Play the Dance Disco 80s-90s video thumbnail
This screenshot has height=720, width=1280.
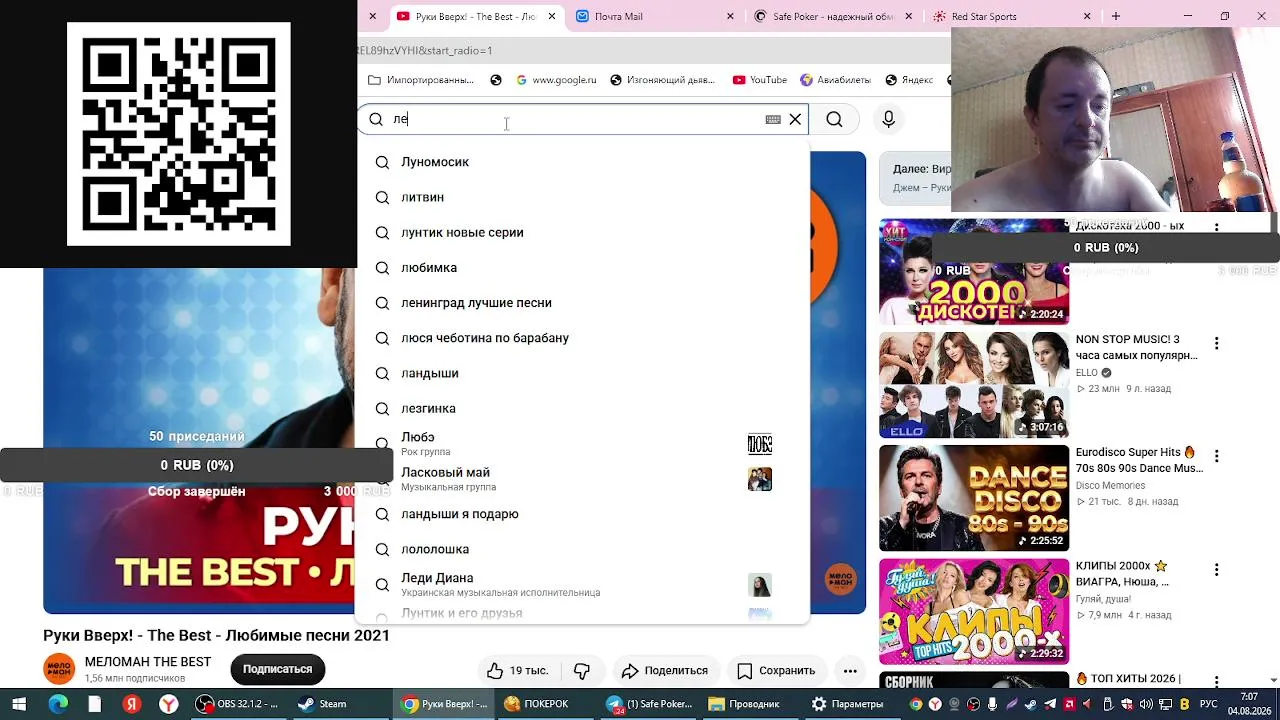pos(974,498)
